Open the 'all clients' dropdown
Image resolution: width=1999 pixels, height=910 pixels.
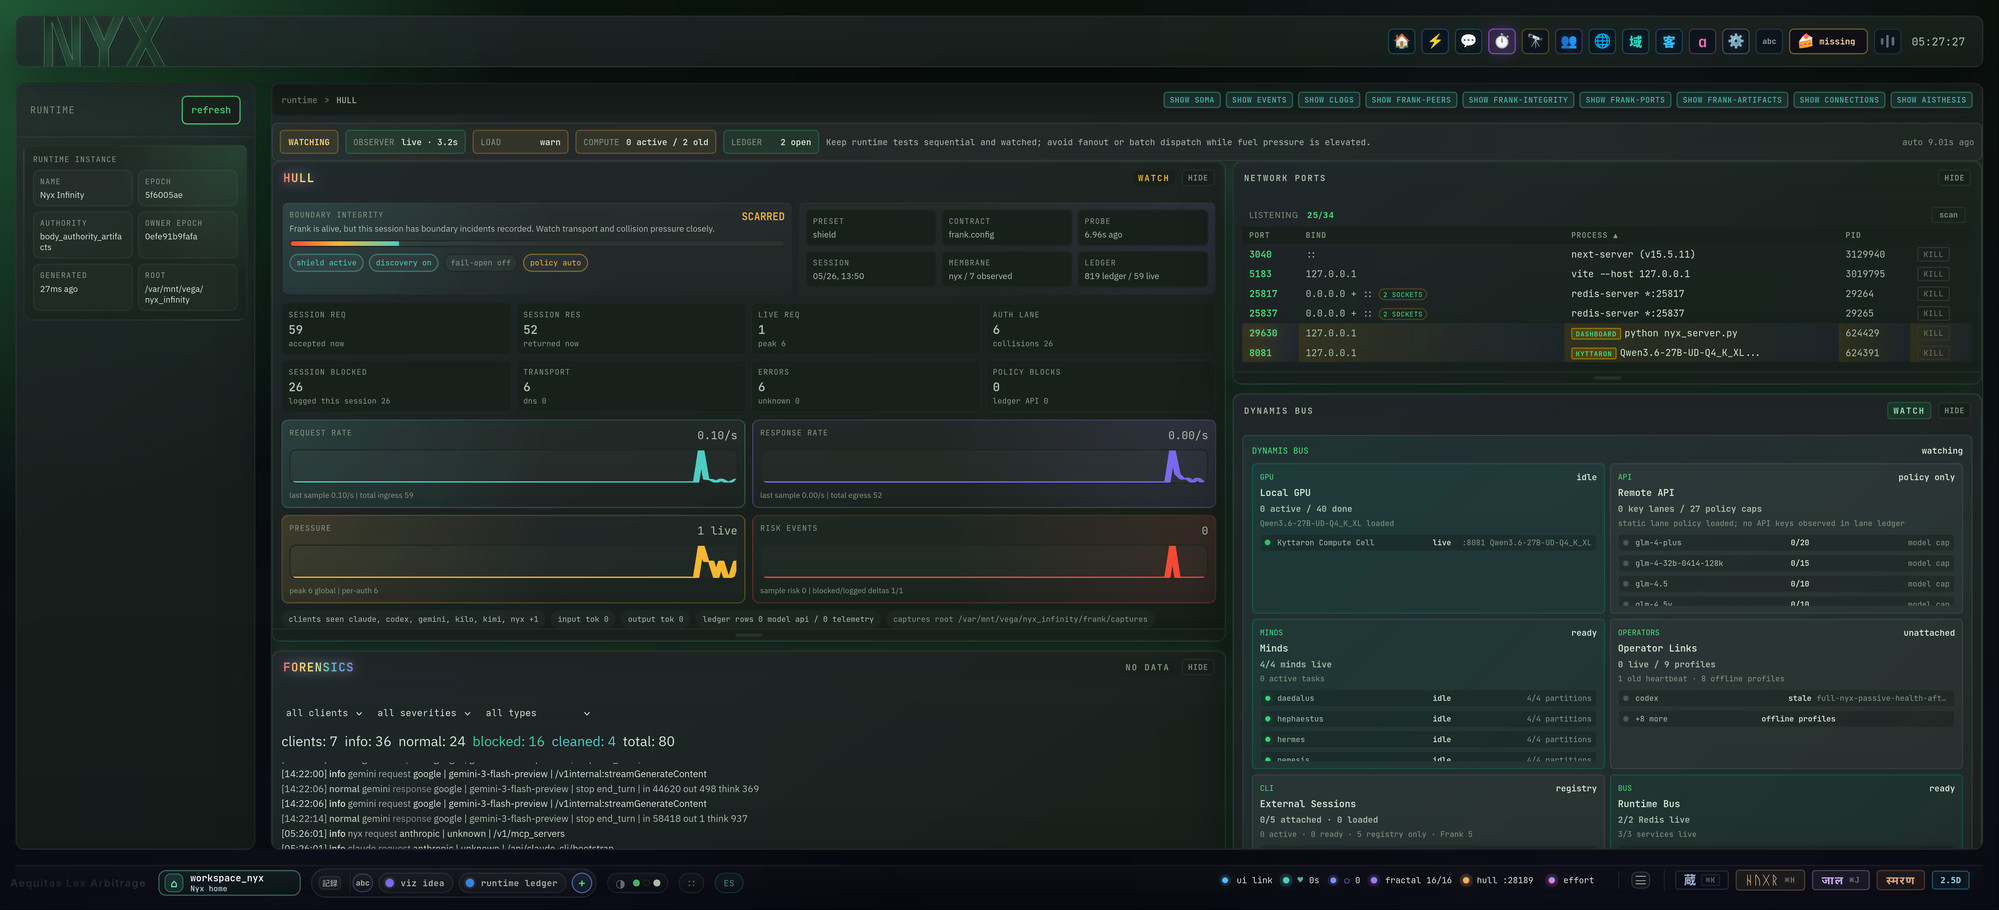click(324, 713)
